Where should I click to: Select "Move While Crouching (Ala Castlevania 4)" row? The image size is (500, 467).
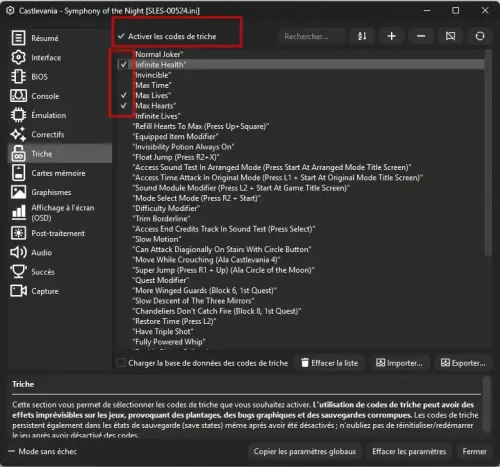(x=301, y=260)
